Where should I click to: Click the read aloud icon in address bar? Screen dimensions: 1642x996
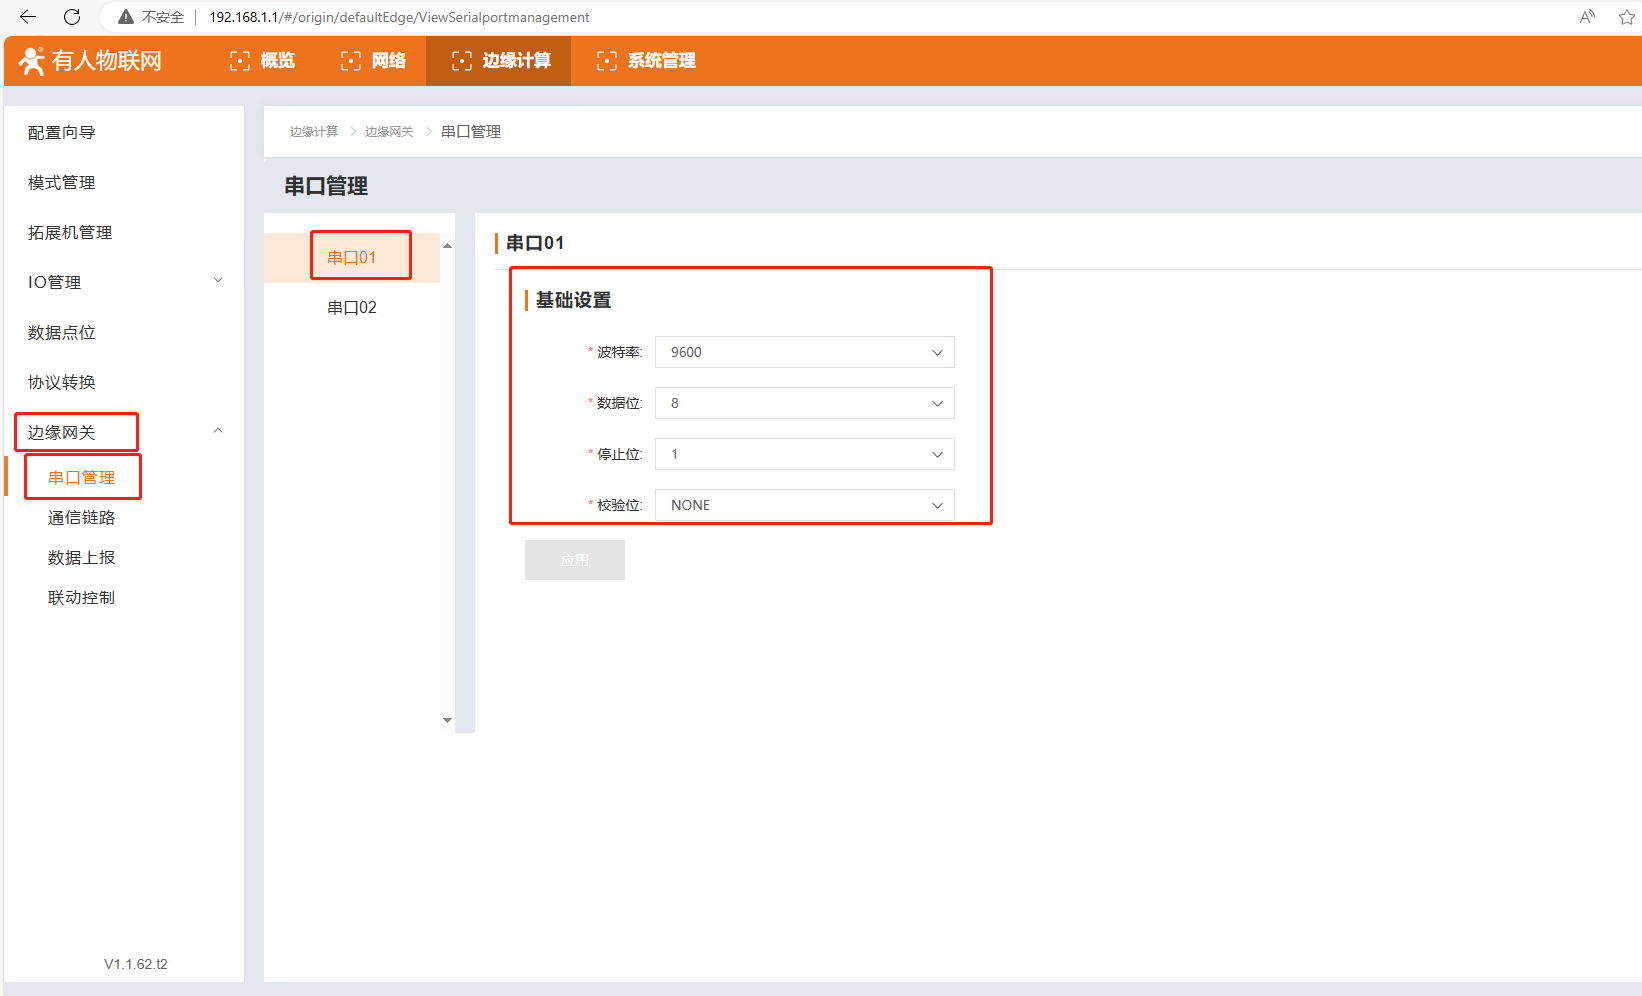[1587, 17]
